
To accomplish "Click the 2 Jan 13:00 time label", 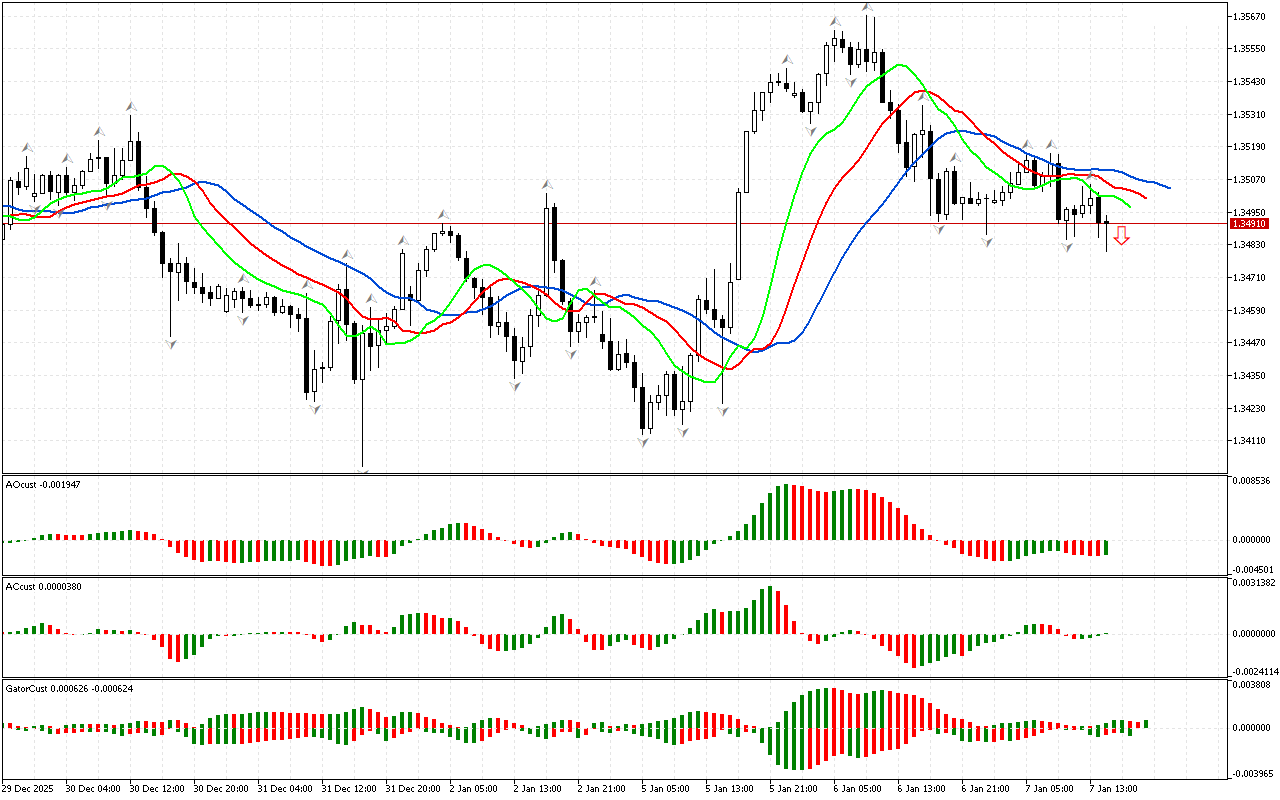I will (x=536, y=789).
